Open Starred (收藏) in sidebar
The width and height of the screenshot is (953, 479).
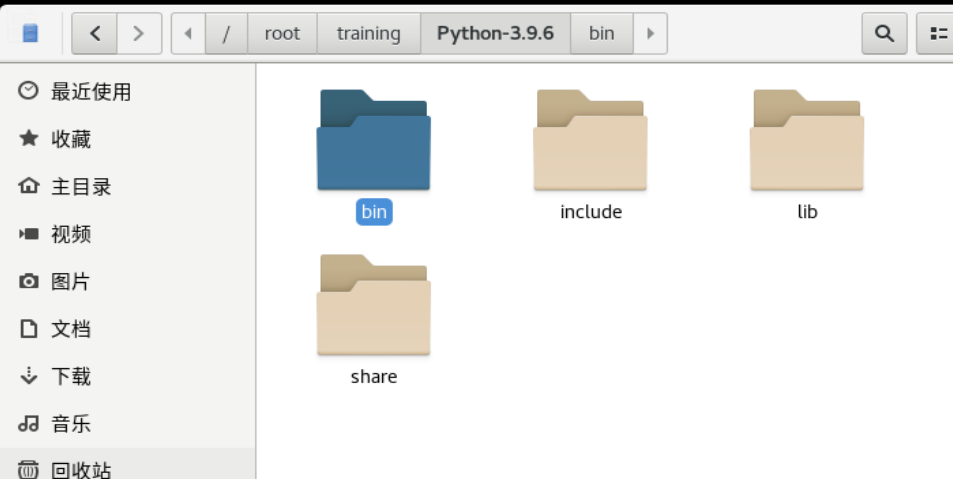70,139
